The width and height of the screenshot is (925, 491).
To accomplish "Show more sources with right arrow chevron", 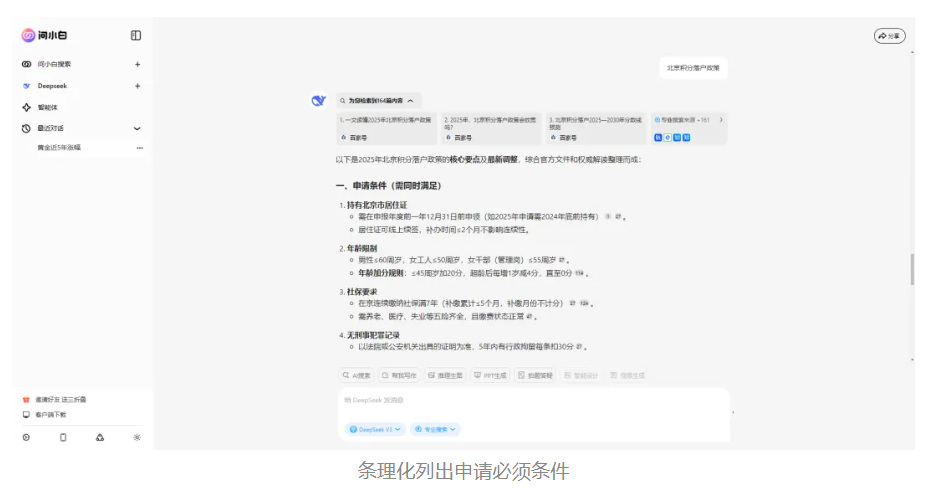I will tap(721, 120).
